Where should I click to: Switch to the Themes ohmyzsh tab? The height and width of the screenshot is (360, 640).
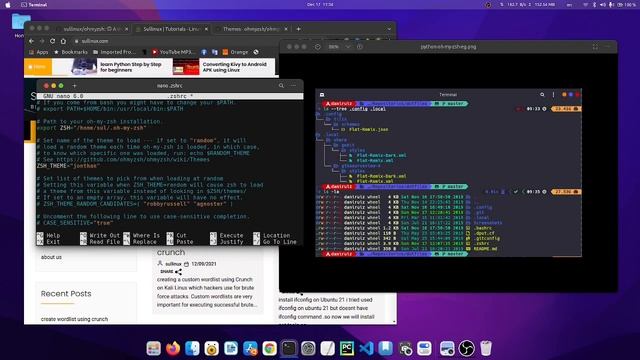click(x=251, y=29)
